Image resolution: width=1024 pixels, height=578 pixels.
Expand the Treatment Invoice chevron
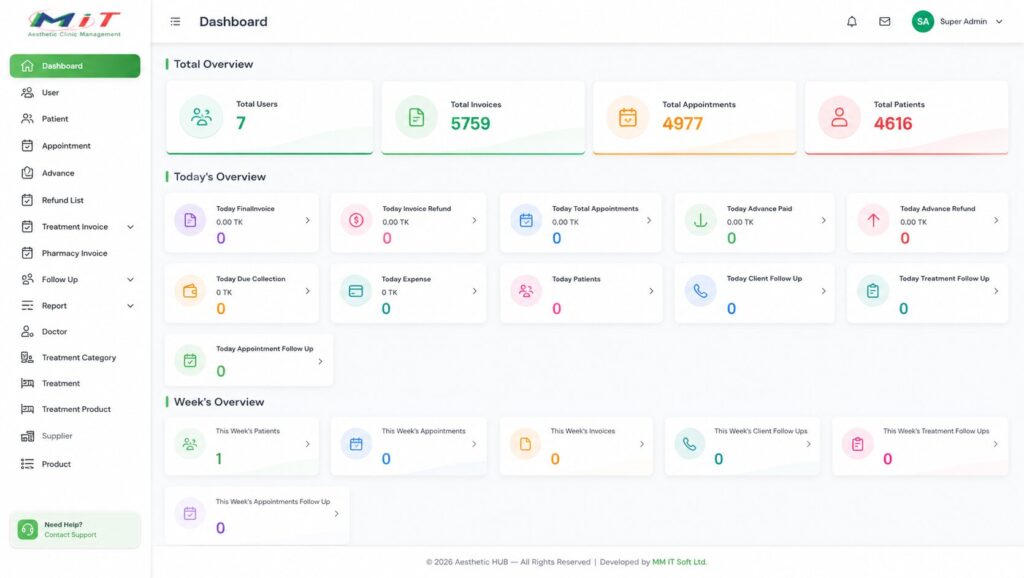[131, 227]
